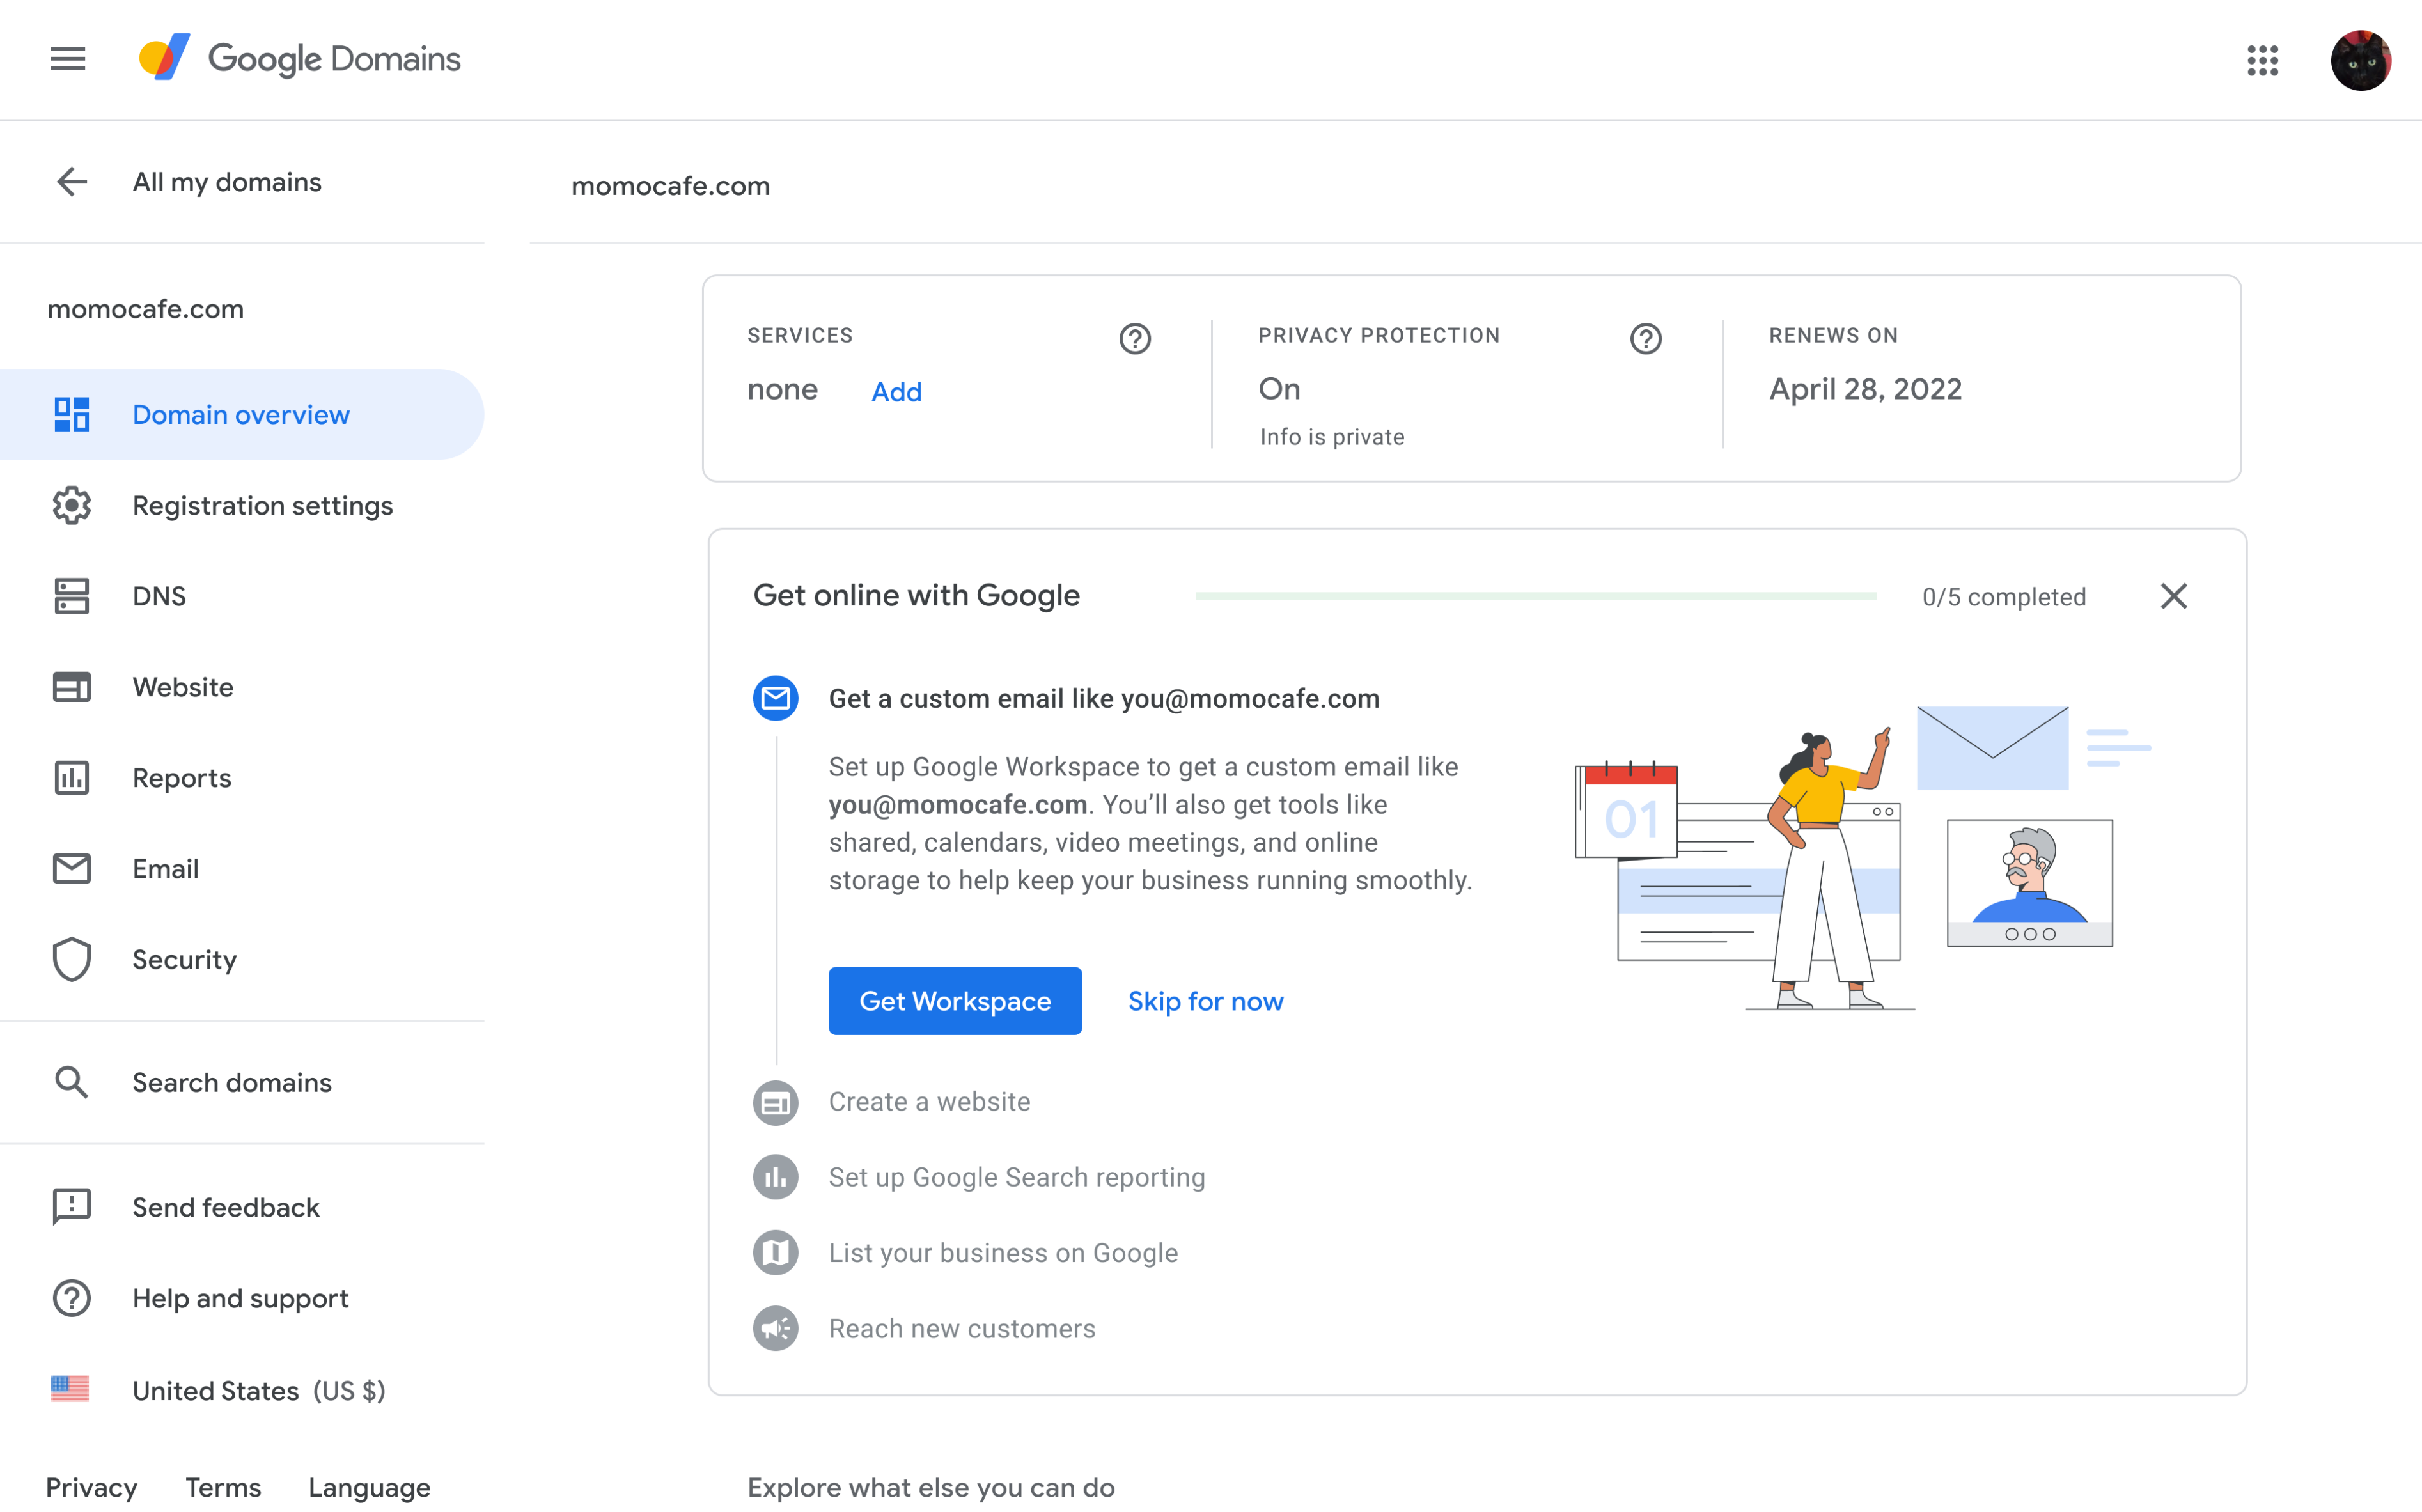Close the Get online with Google card

(x=2174, y=596)
